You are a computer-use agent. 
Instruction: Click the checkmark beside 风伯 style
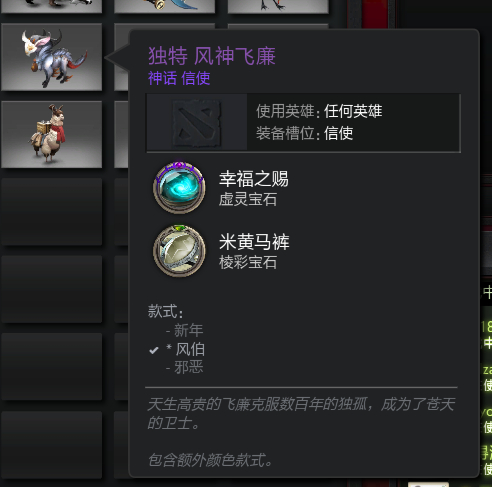154,350
